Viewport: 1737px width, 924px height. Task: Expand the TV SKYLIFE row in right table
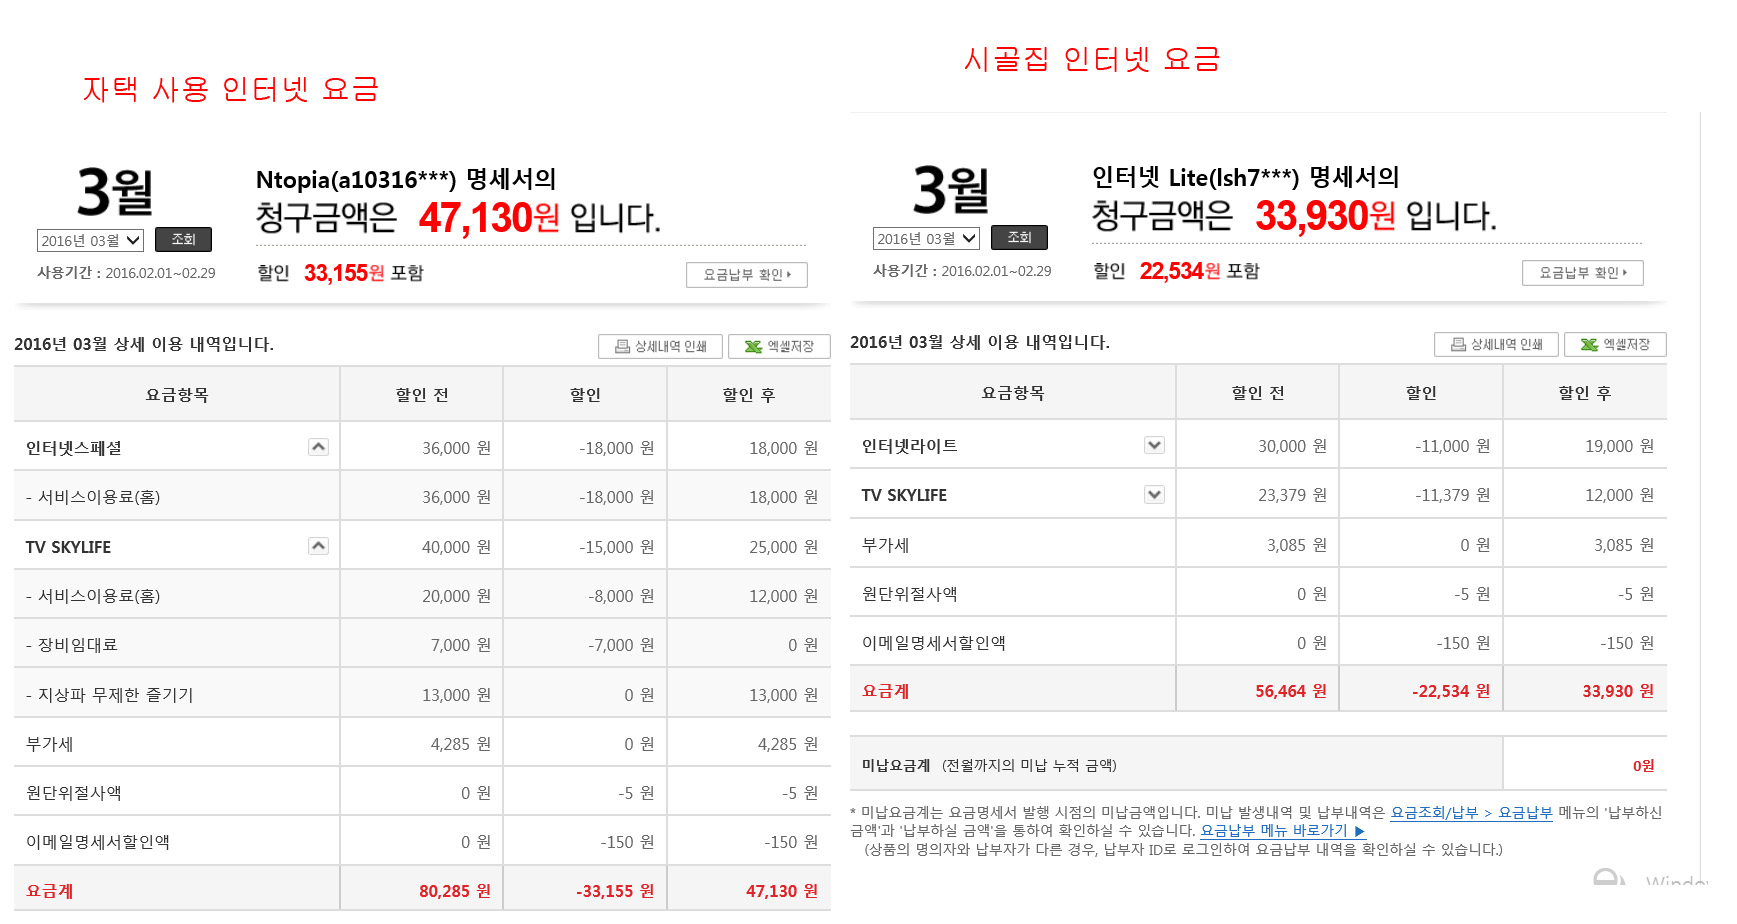(x=1154, y=494)
